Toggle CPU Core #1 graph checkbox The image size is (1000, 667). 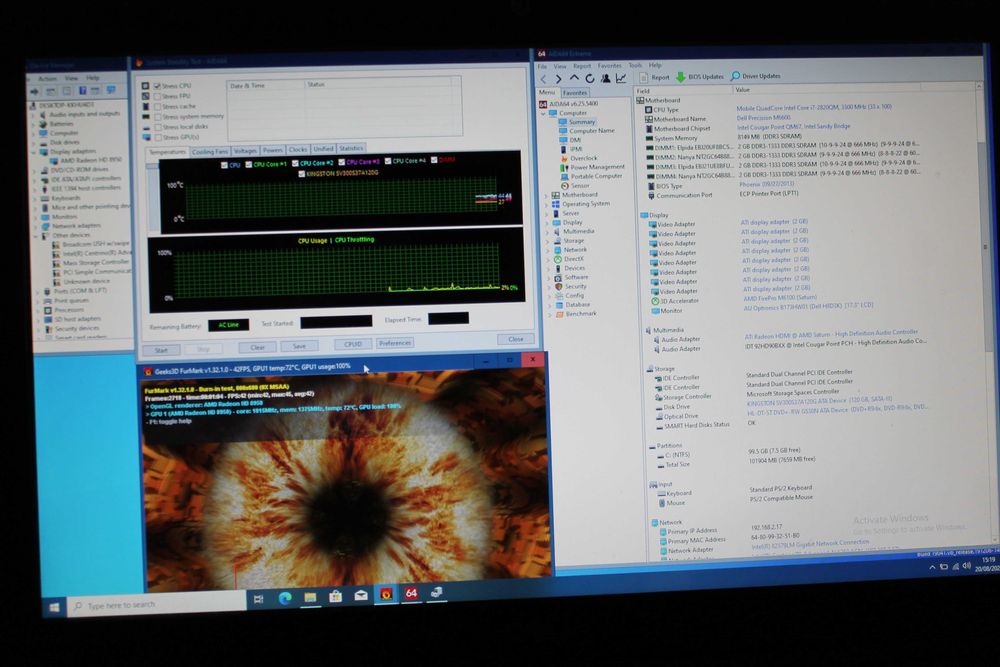pos(249,165)
